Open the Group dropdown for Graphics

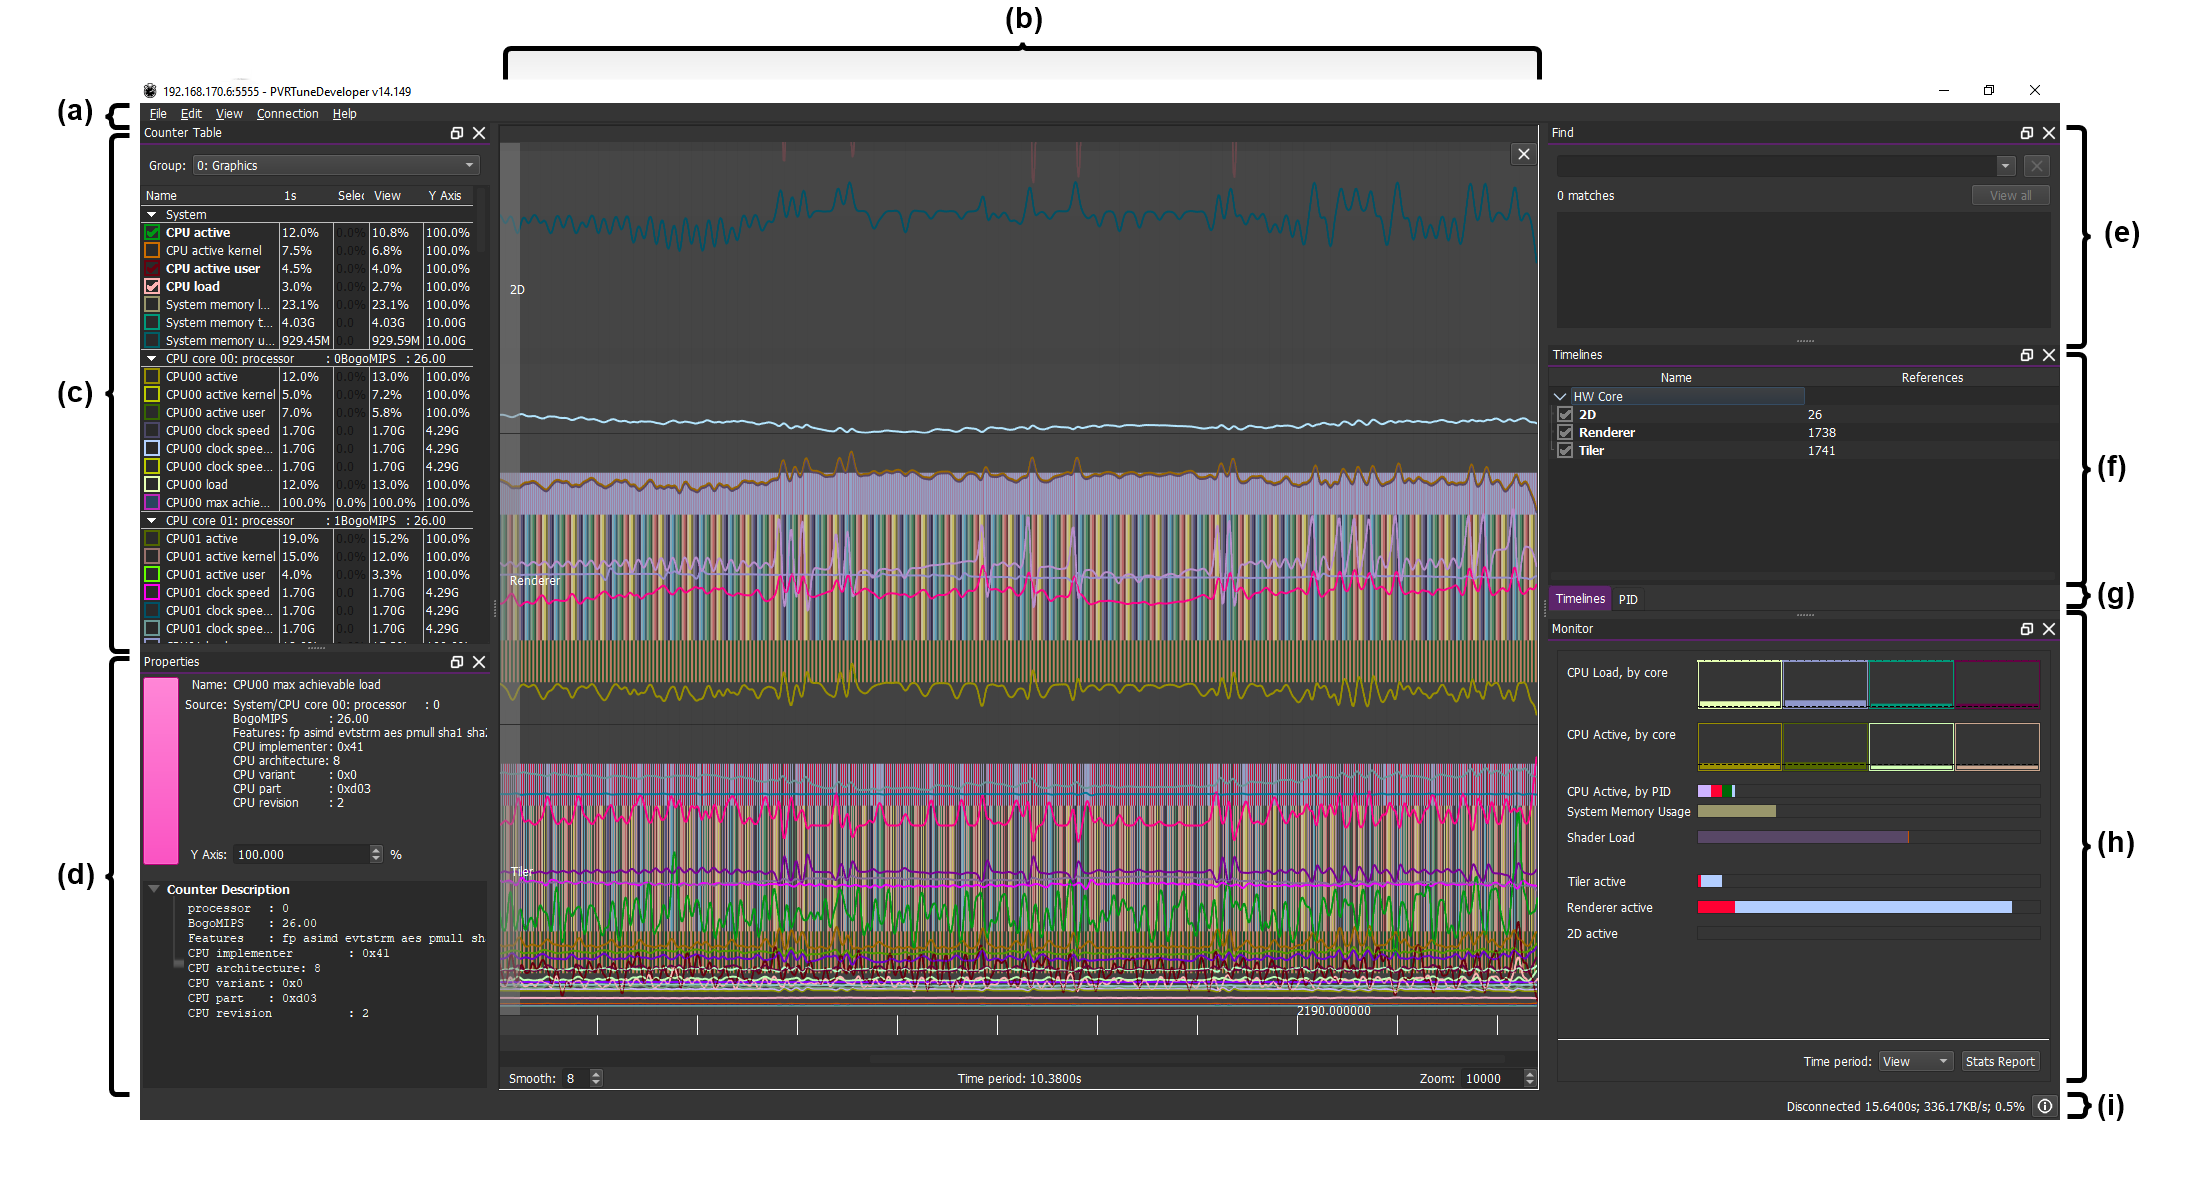pyautogui.click(x=336, y=166)
